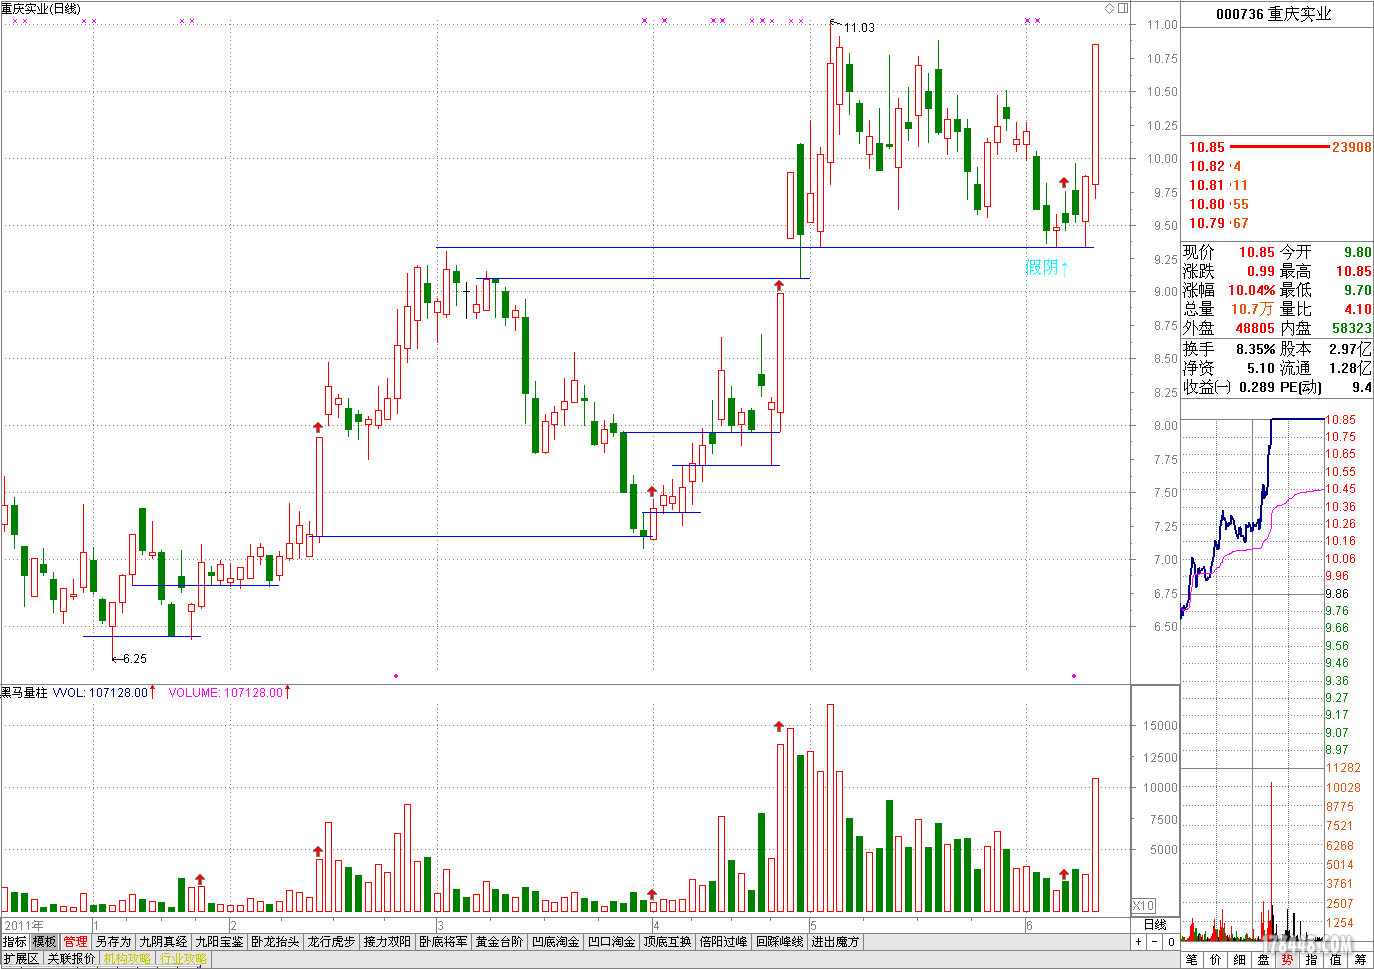
Task: Select the 黄金台阶 template
Action: coord(499,942)
